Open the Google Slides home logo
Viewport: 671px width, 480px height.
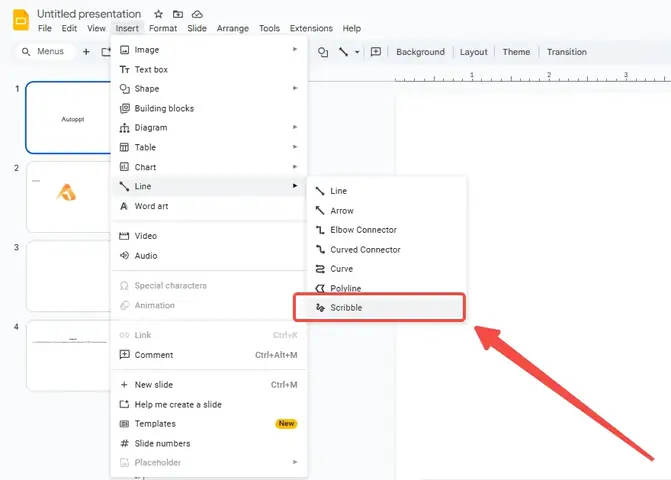(21, 20)
